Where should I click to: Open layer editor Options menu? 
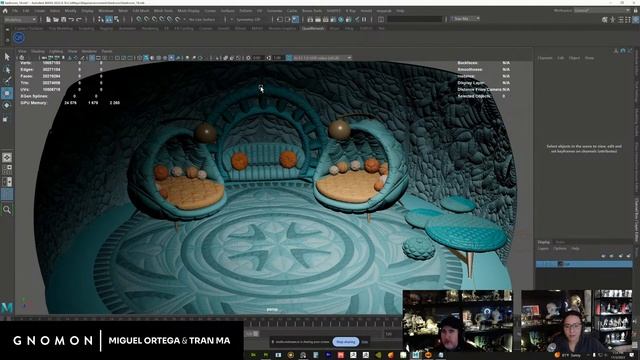(x=560, y=249)
